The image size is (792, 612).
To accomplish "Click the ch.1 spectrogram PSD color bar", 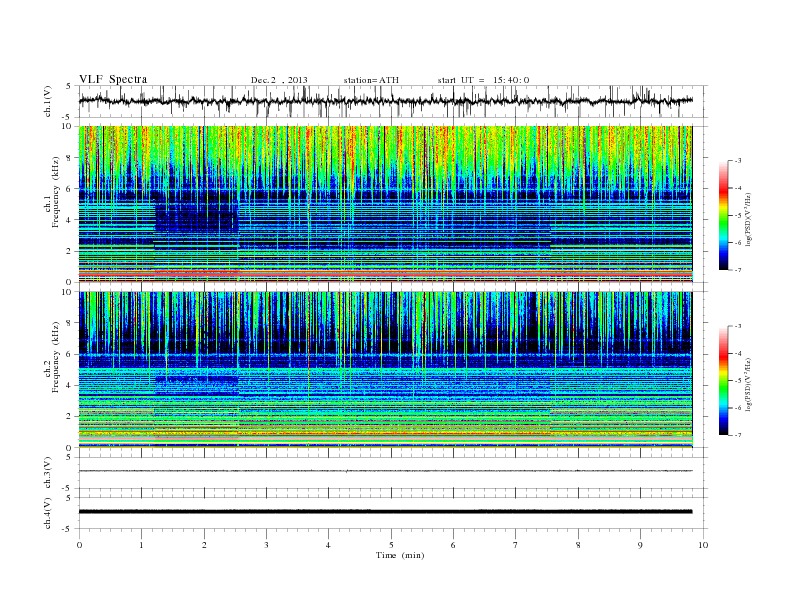I will [x=724, y=215].
